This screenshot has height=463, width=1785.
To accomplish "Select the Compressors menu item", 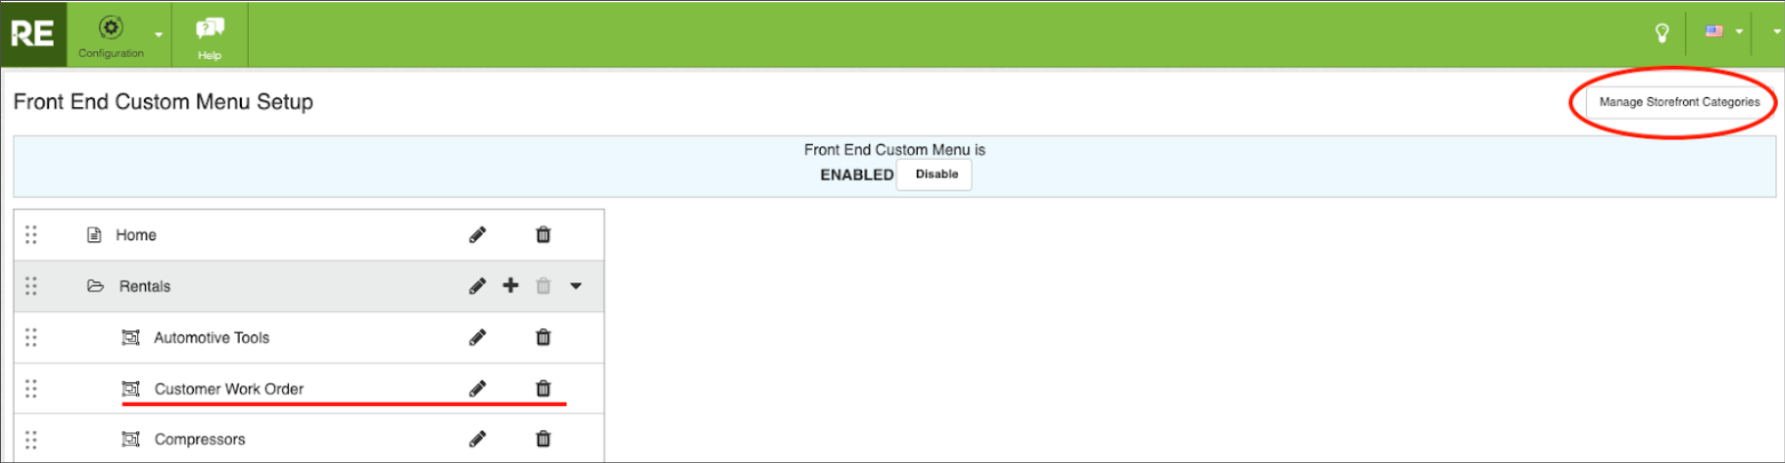I will tap(199, 439).
